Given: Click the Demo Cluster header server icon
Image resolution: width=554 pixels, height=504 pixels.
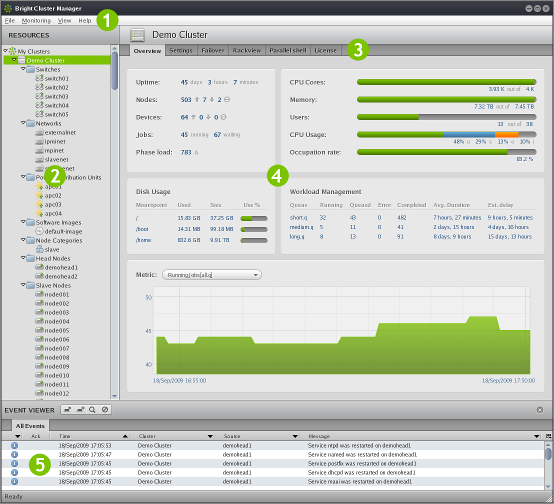Looking at the screenshot, I should coord(137,35).
